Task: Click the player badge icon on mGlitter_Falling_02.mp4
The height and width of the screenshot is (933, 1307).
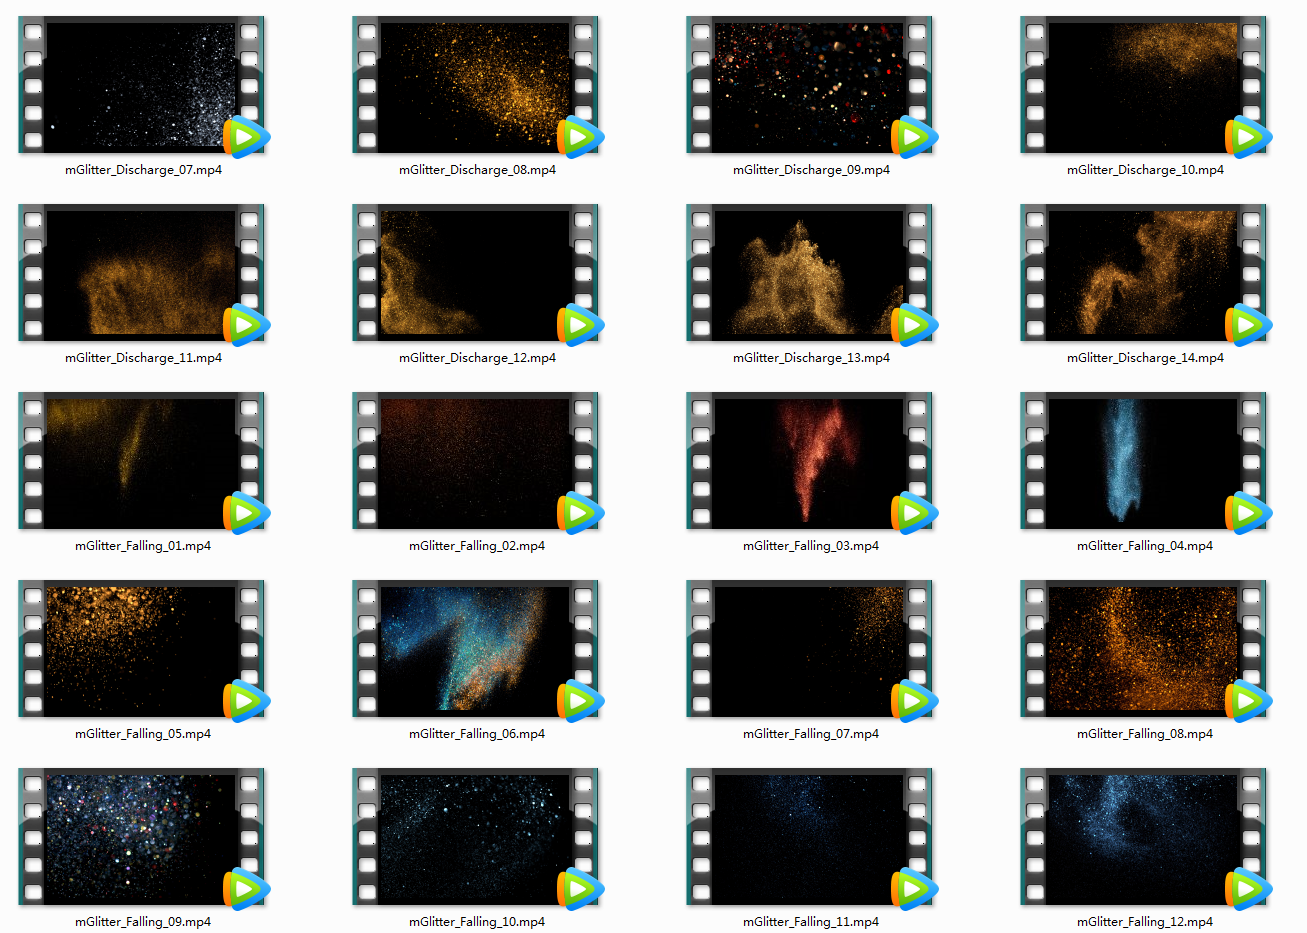Action: coord(580,513)
